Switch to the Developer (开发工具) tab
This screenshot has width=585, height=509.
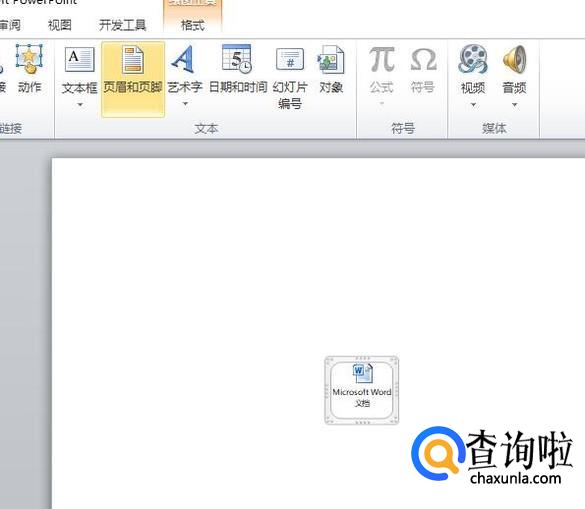[122, 25]
